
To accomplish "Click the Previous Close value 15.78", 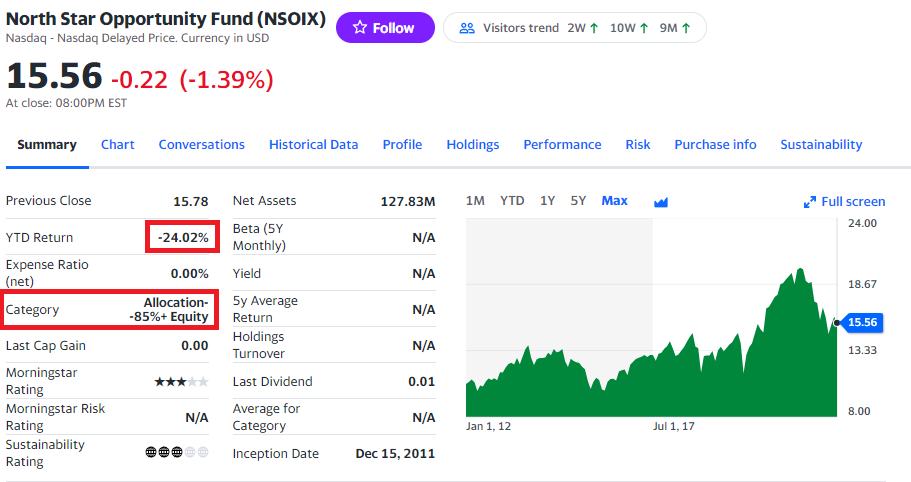I will pos(191,202).
